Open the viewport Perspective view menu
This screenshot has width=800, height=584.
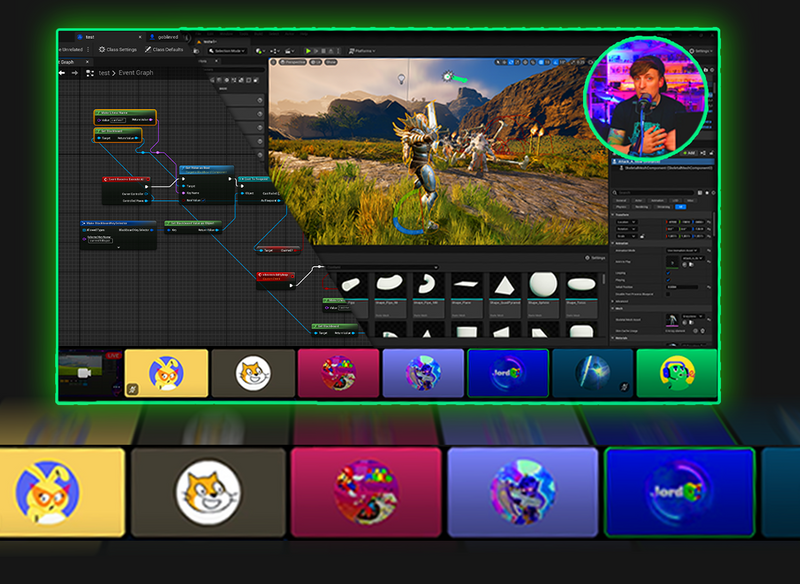(x=293, y=62)
